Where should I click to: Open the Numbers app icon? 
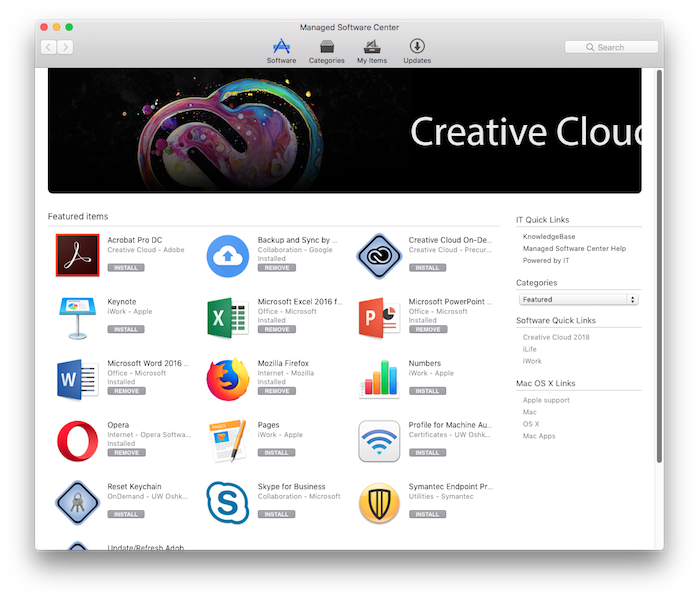coord(379,379)
